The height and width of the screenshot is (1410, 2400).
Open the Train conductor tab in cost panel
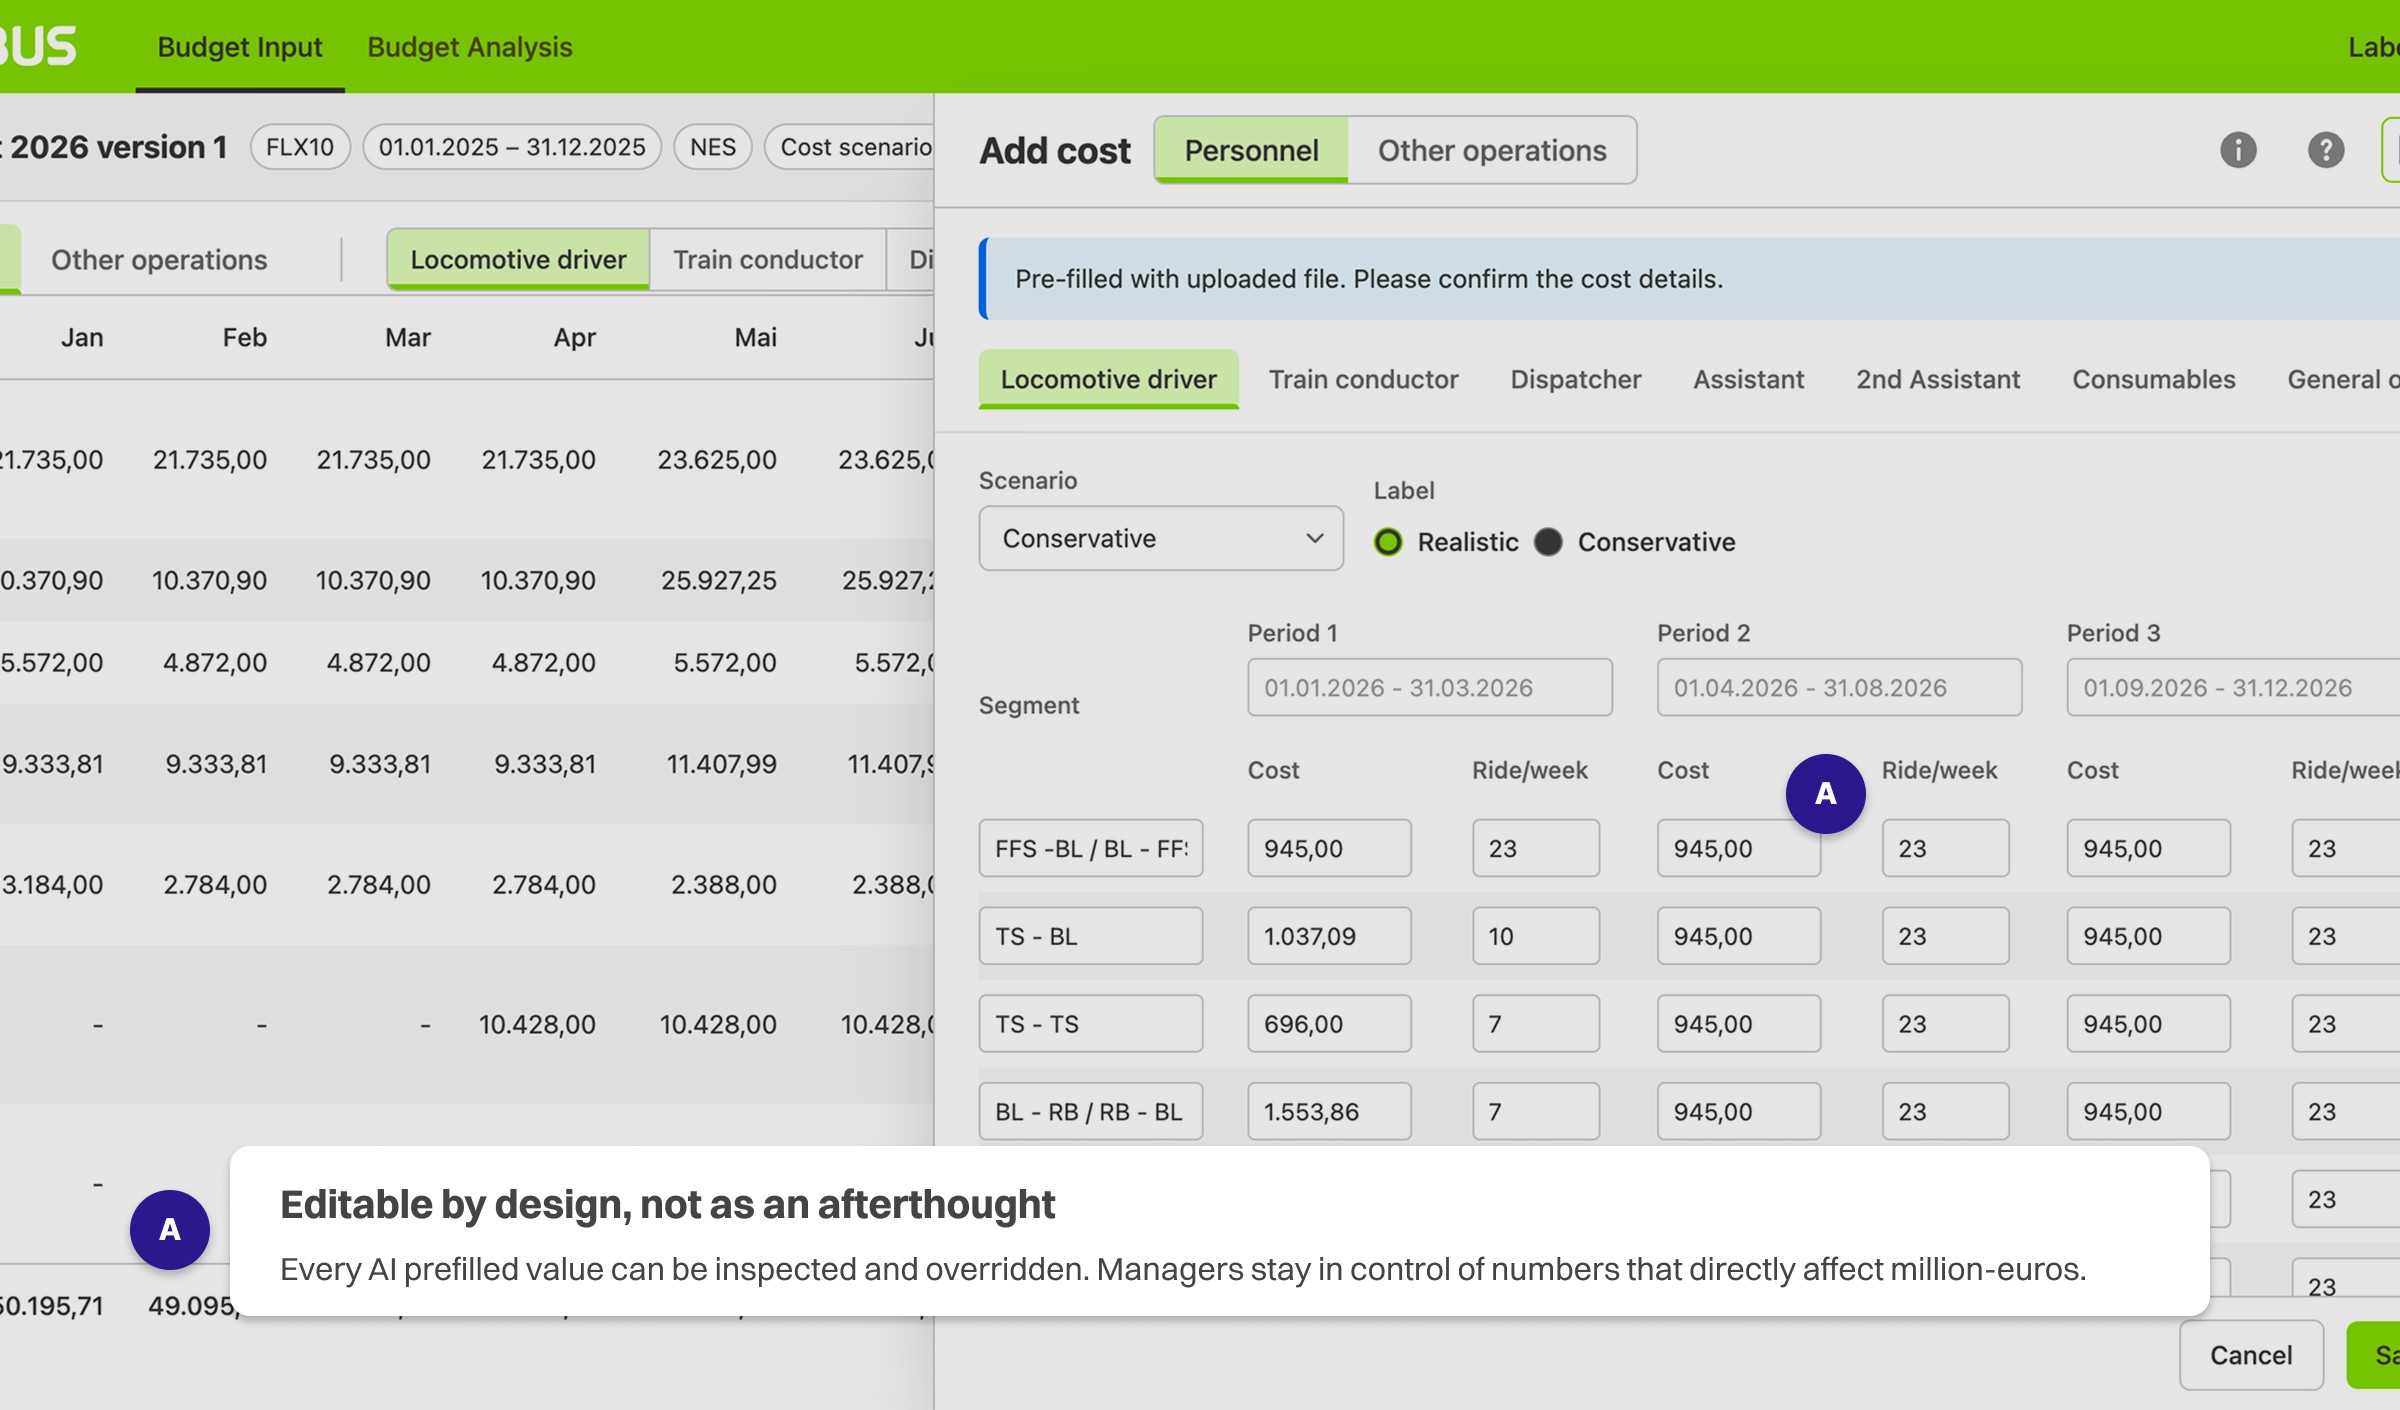click(1363, 379)
